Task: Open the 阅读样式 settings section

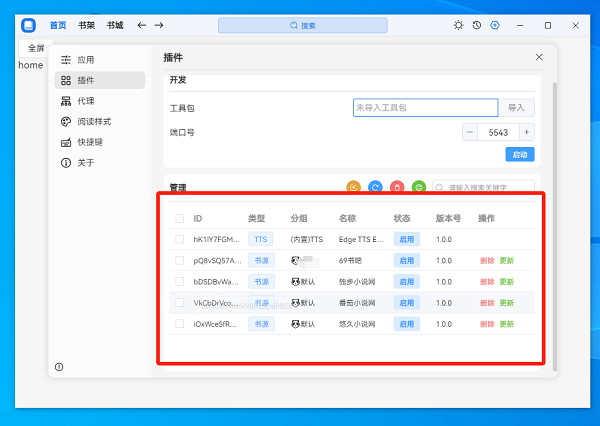Action: [x=100, y=122]
